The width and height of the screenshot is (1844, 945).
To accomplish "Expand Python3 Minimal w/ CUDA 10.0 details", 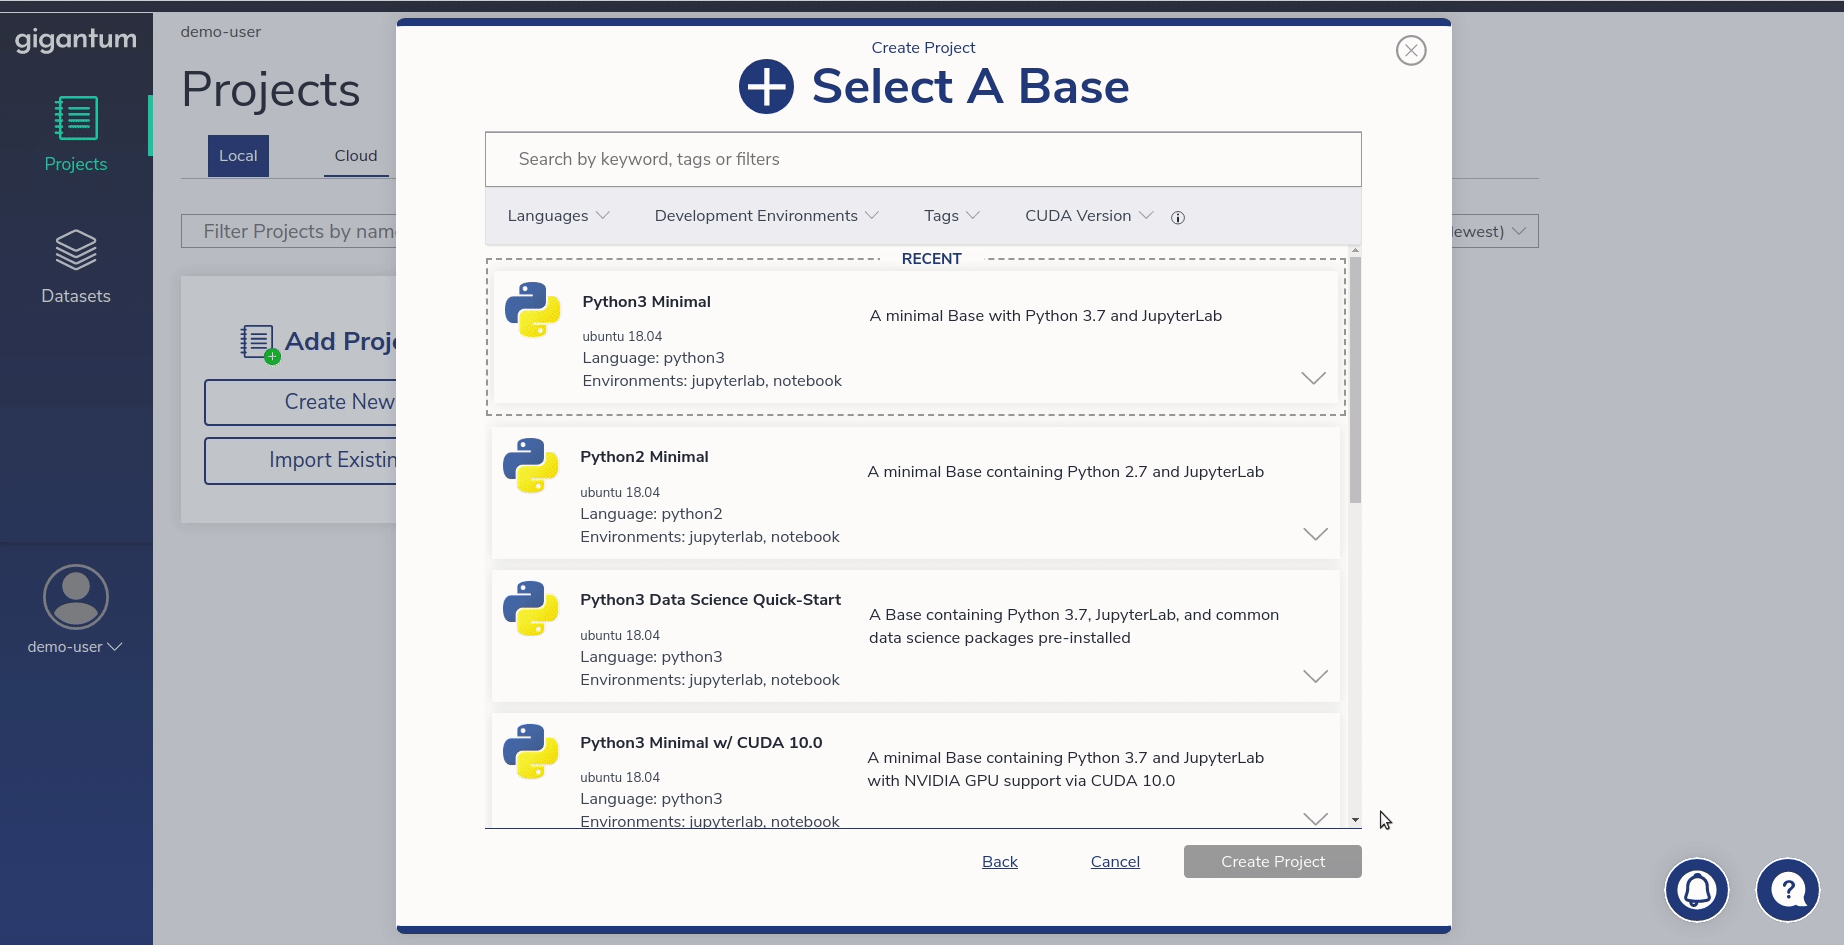I will pyautogui.click(x=1315, y=819).
